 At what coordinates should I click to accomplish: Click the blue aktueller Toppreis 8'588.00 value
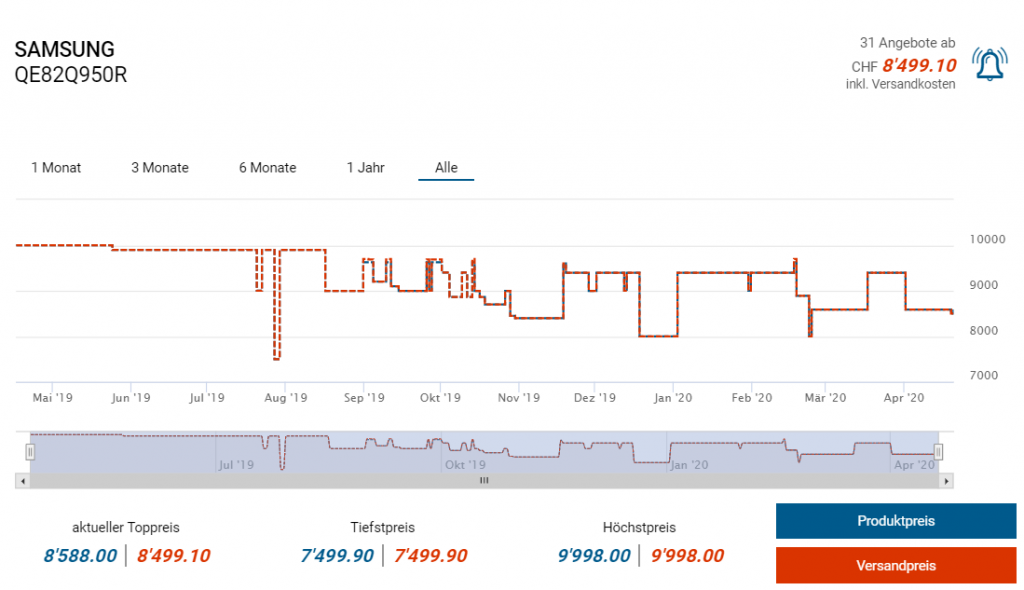(80, 556)
